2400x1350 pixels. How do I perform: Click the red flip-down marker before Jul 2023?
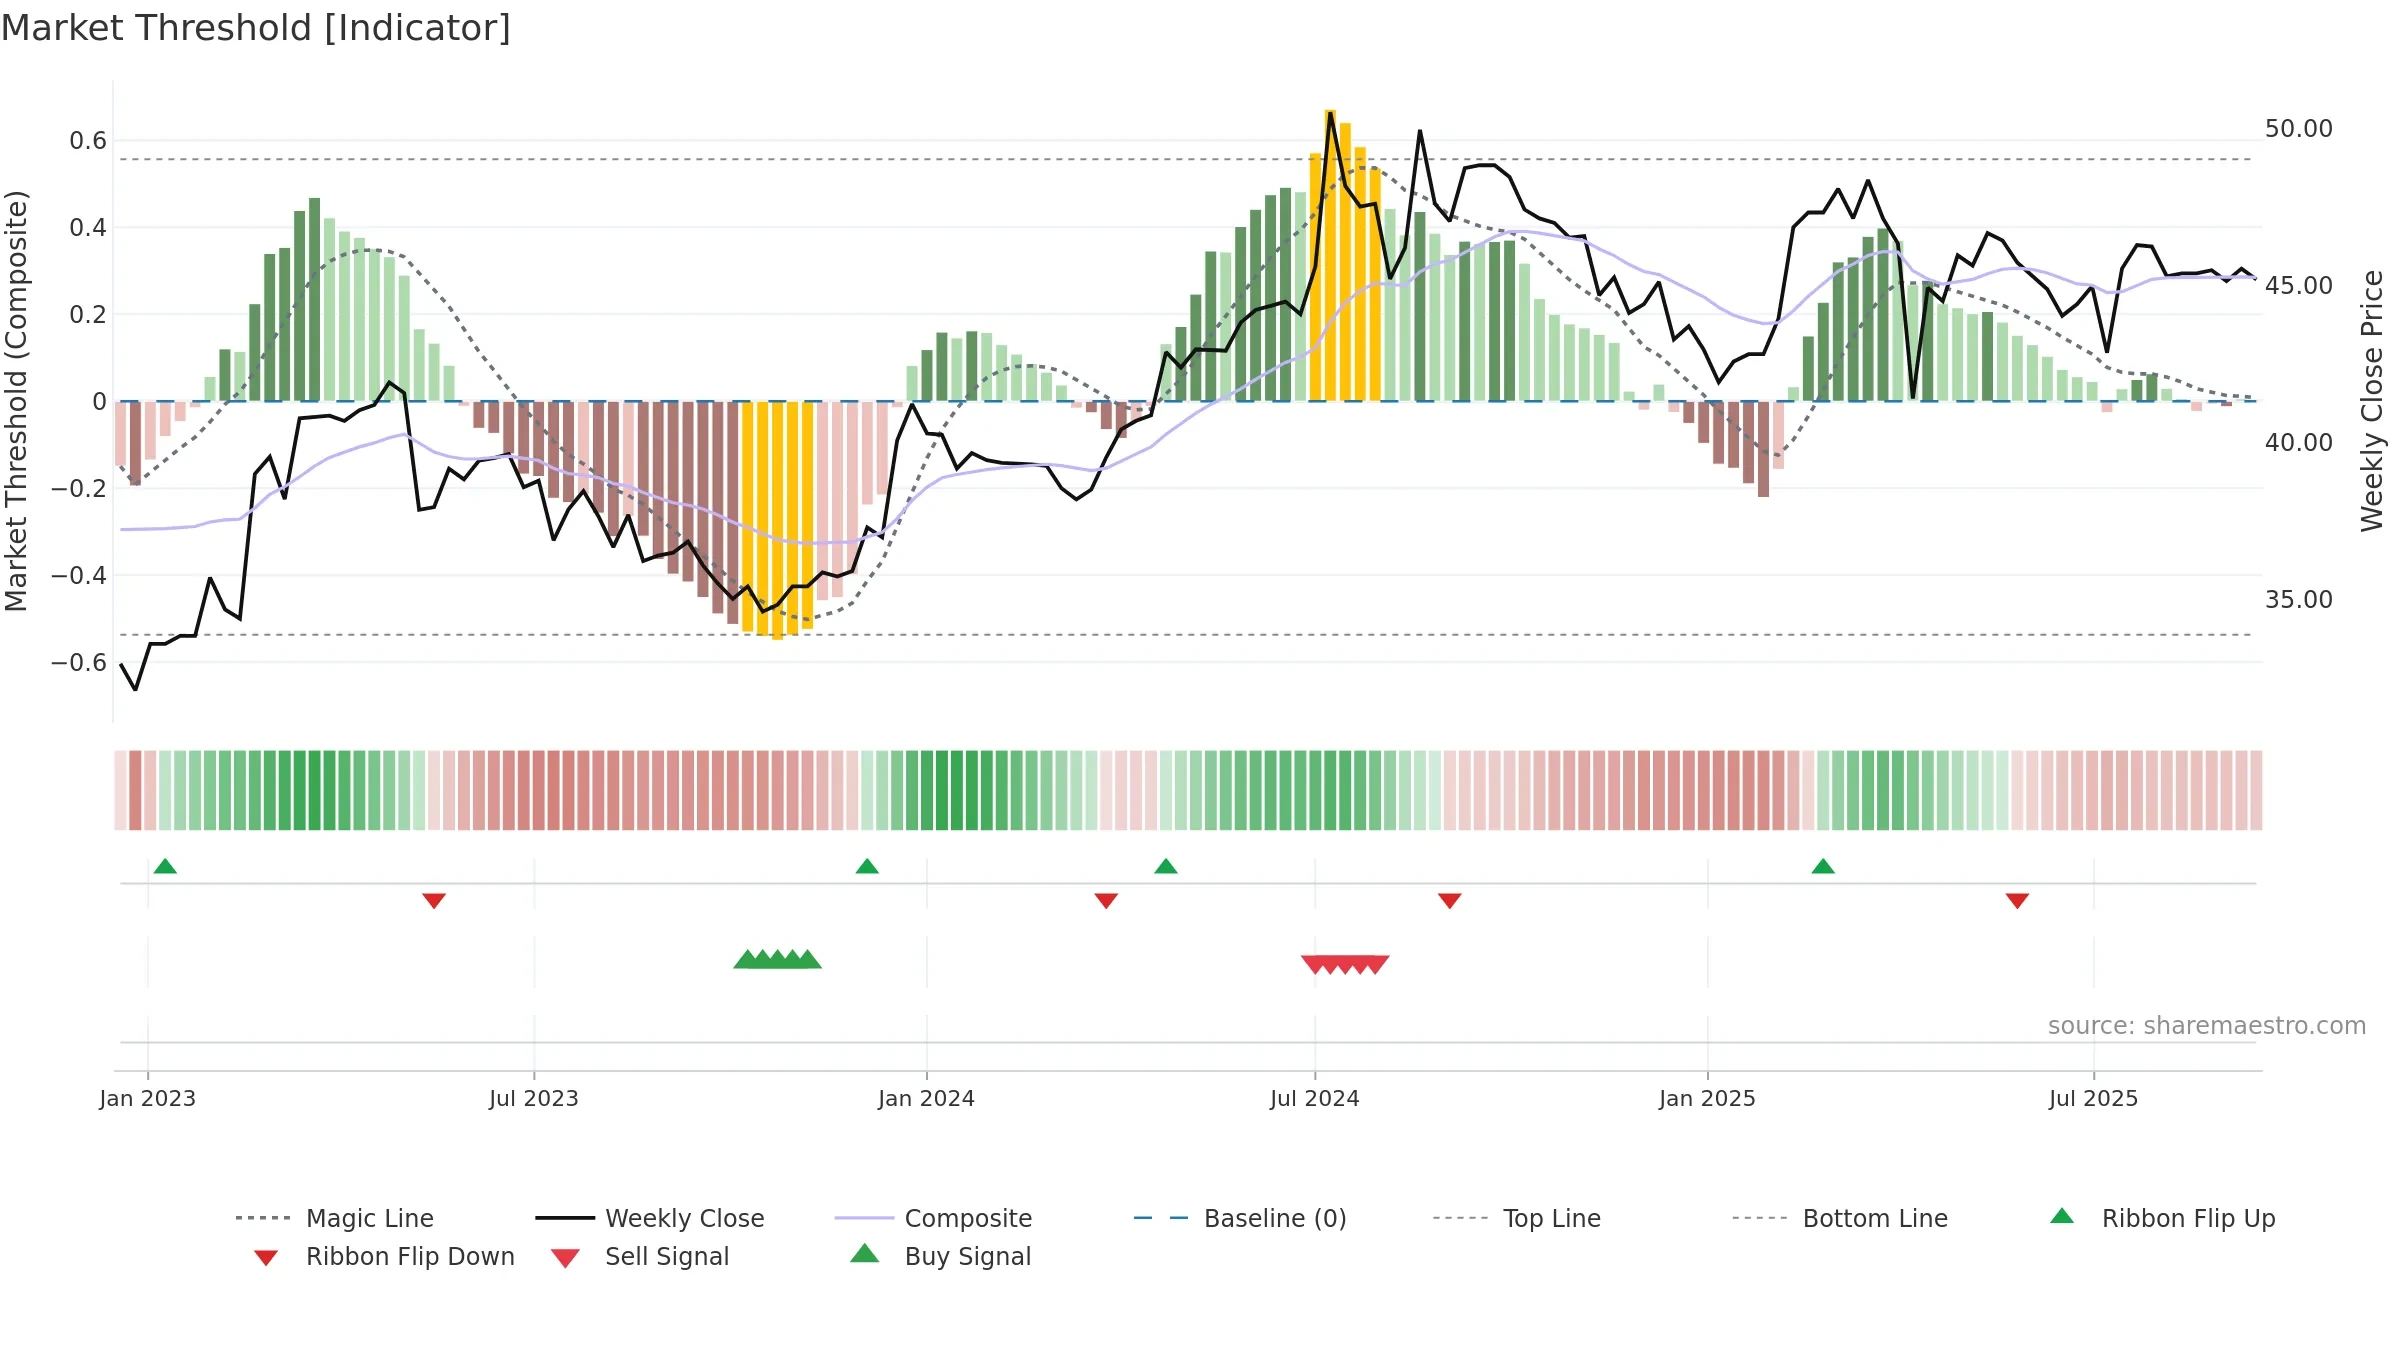(434, 901)
